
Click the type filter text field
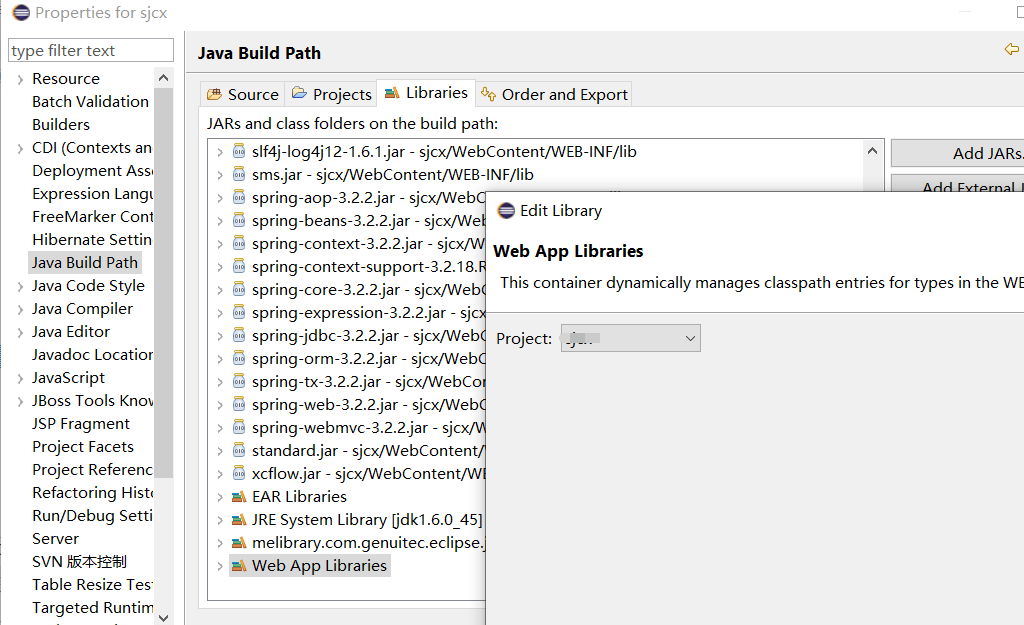[91, 50]
